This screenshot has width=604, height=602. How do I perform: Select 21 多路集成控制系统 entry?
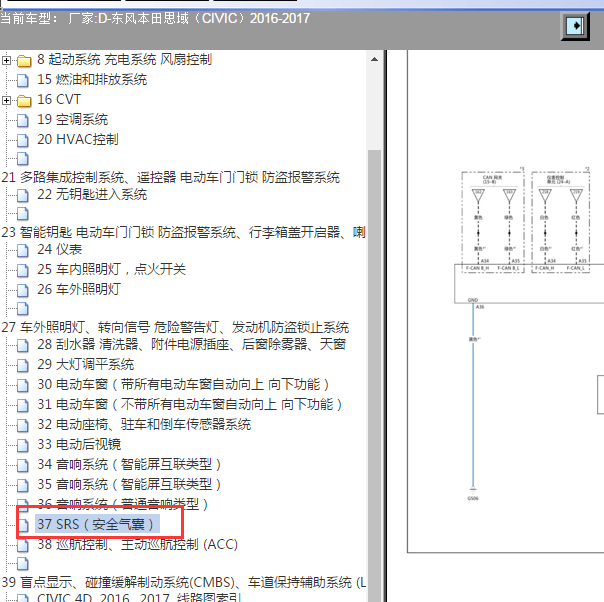pos(170,178)
